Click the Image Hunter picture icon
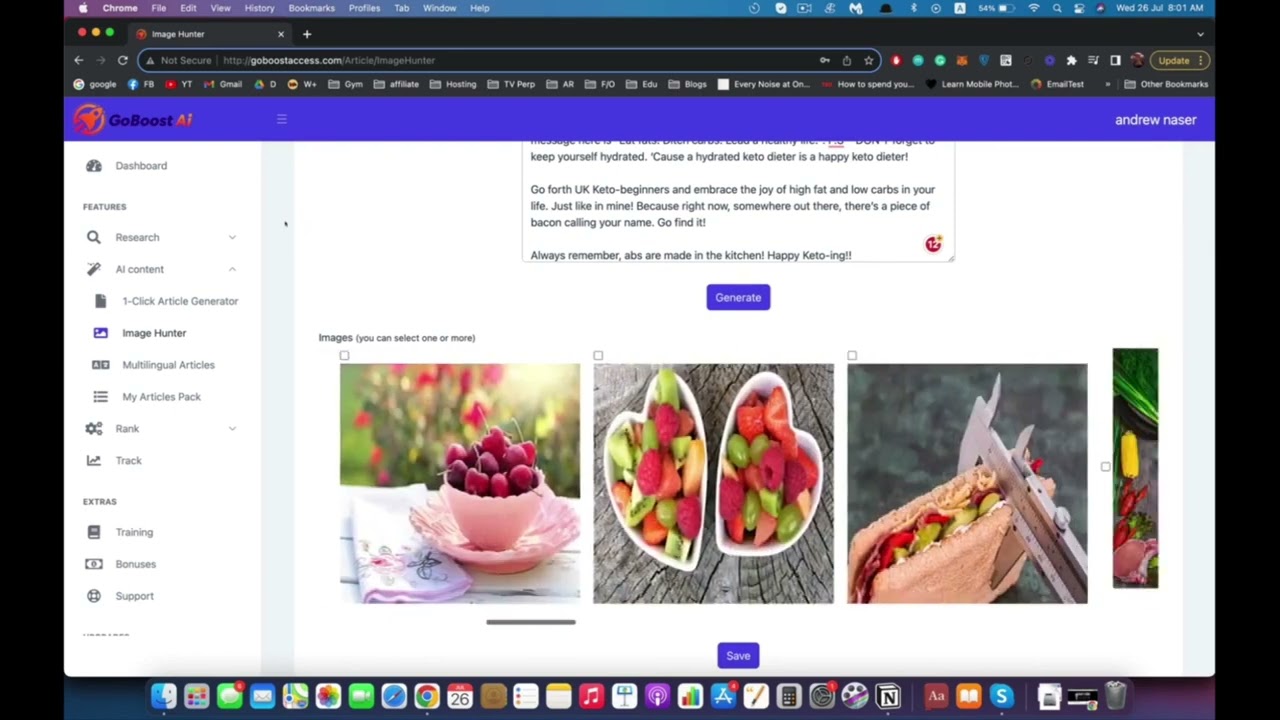 (x=101, y=333)
